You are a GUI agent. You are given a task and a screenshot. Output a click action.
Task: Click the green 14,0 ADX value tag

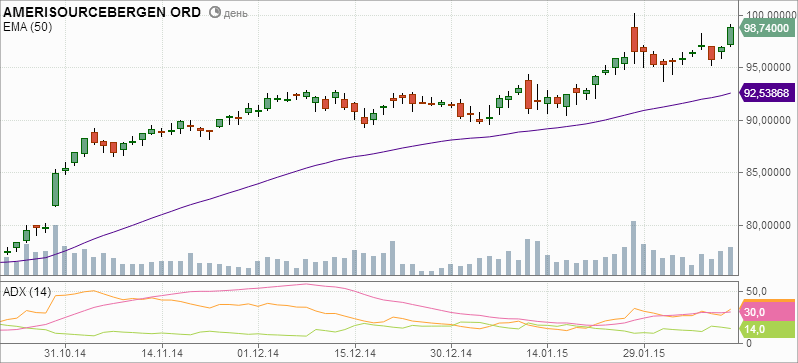point(767,329)
